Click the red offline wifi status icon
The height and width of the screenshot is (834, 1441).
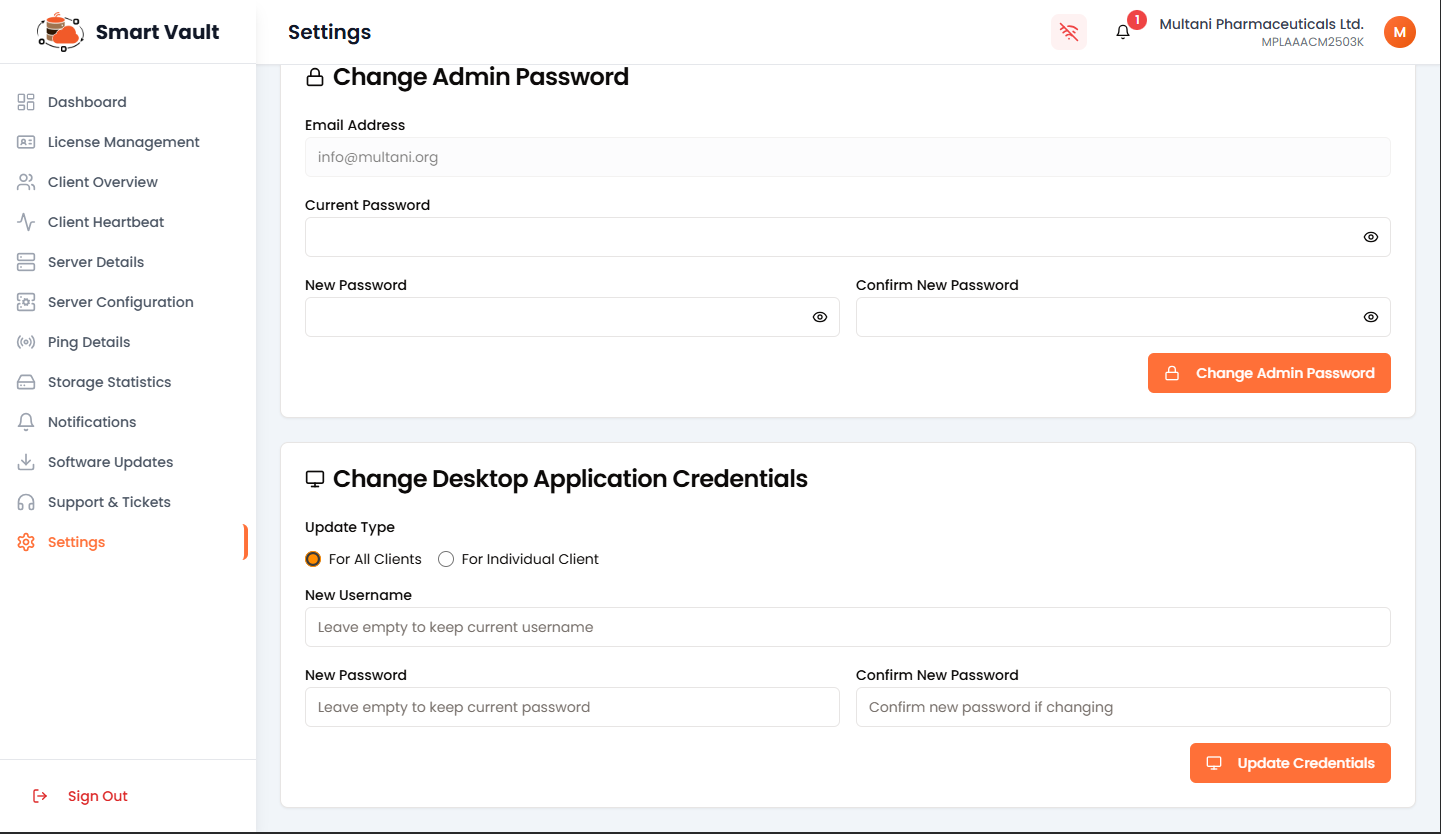pos(1069,32)
